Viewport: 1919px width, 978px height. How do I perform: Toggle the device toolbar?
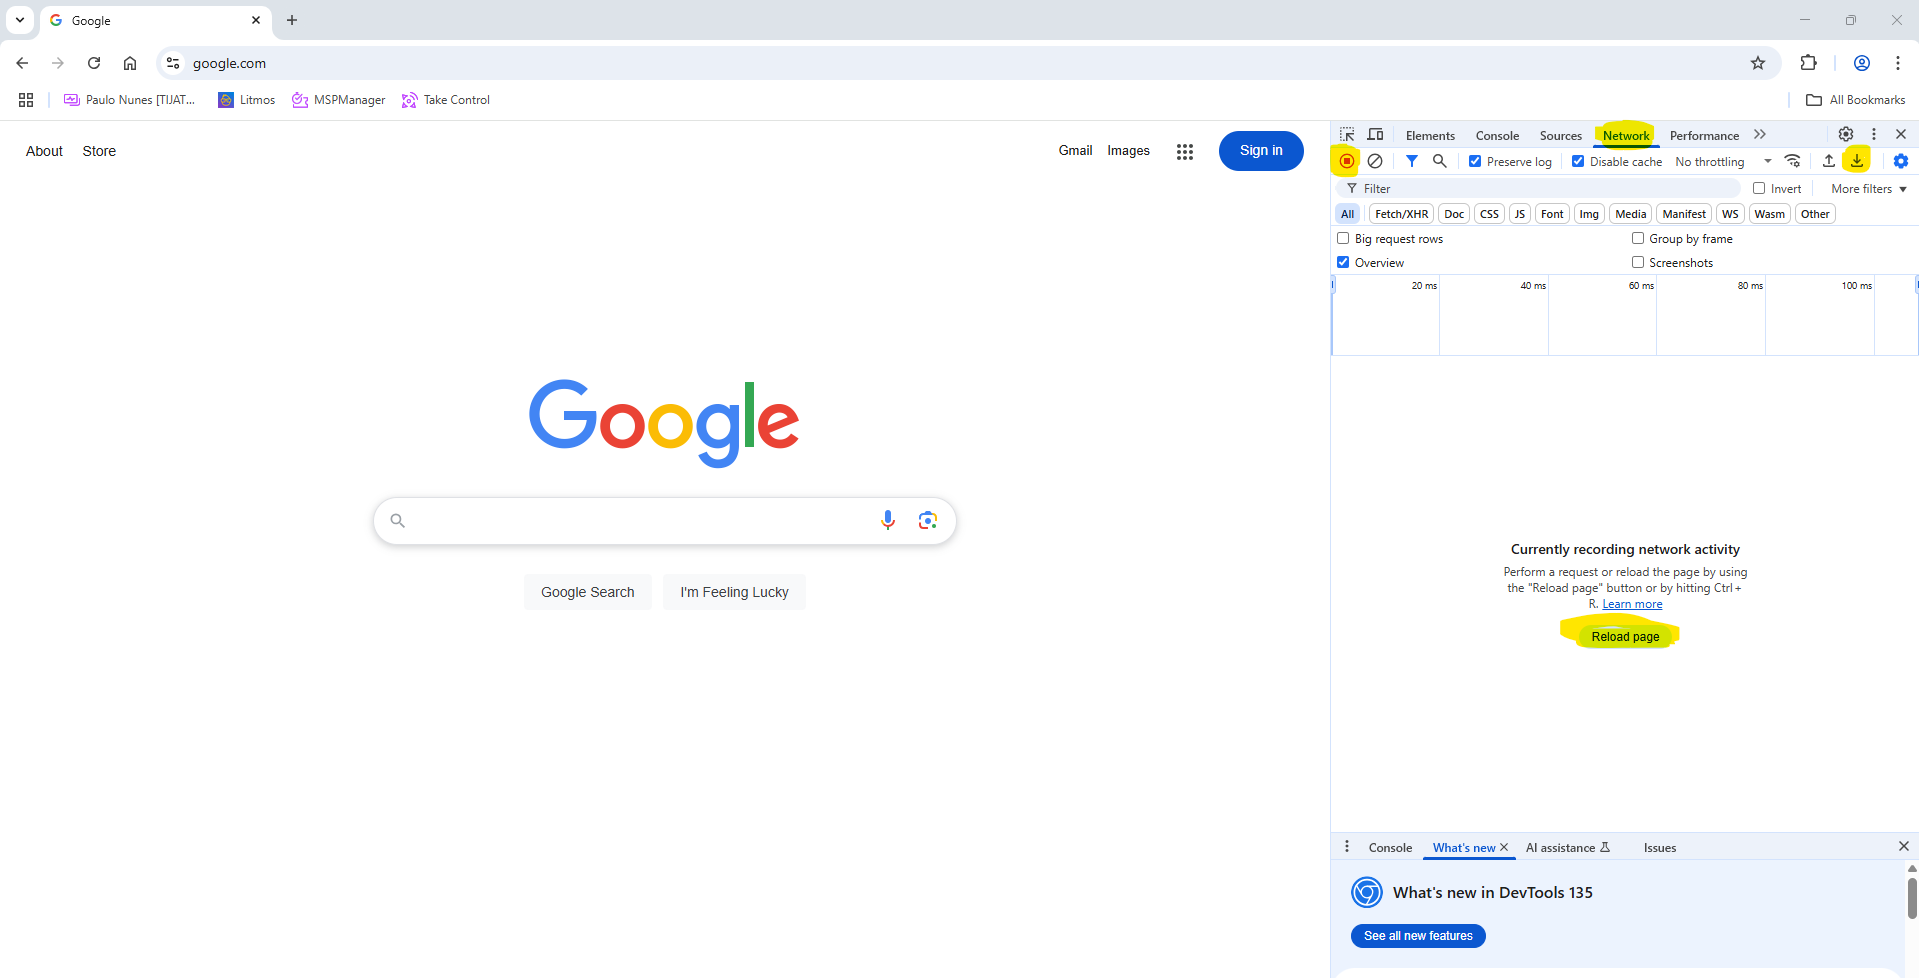tap(1375, 134)
